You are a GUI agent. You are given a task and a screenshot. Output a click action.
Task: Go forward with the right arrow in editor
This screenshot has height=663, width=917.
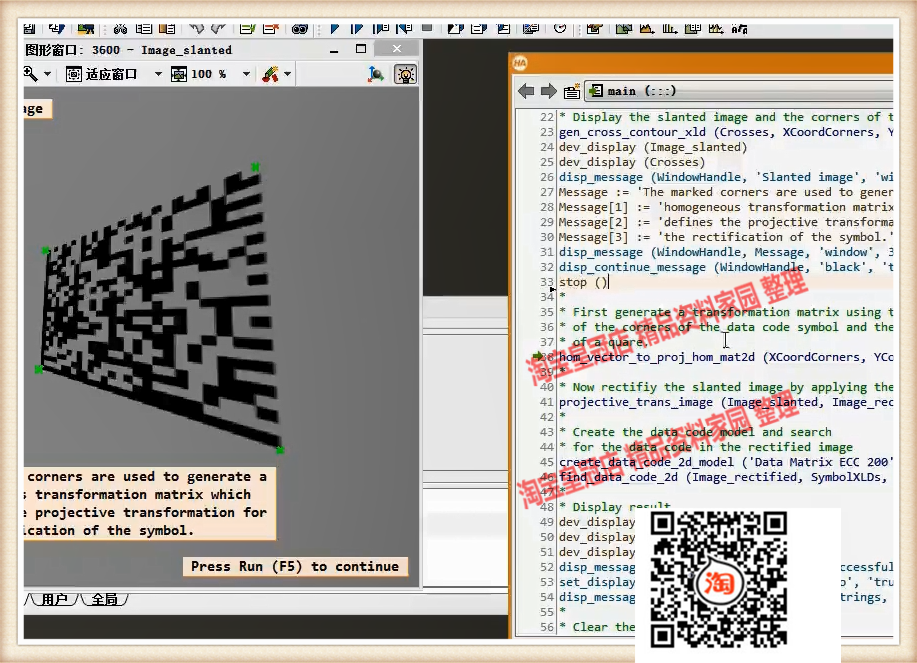[549, 91]
